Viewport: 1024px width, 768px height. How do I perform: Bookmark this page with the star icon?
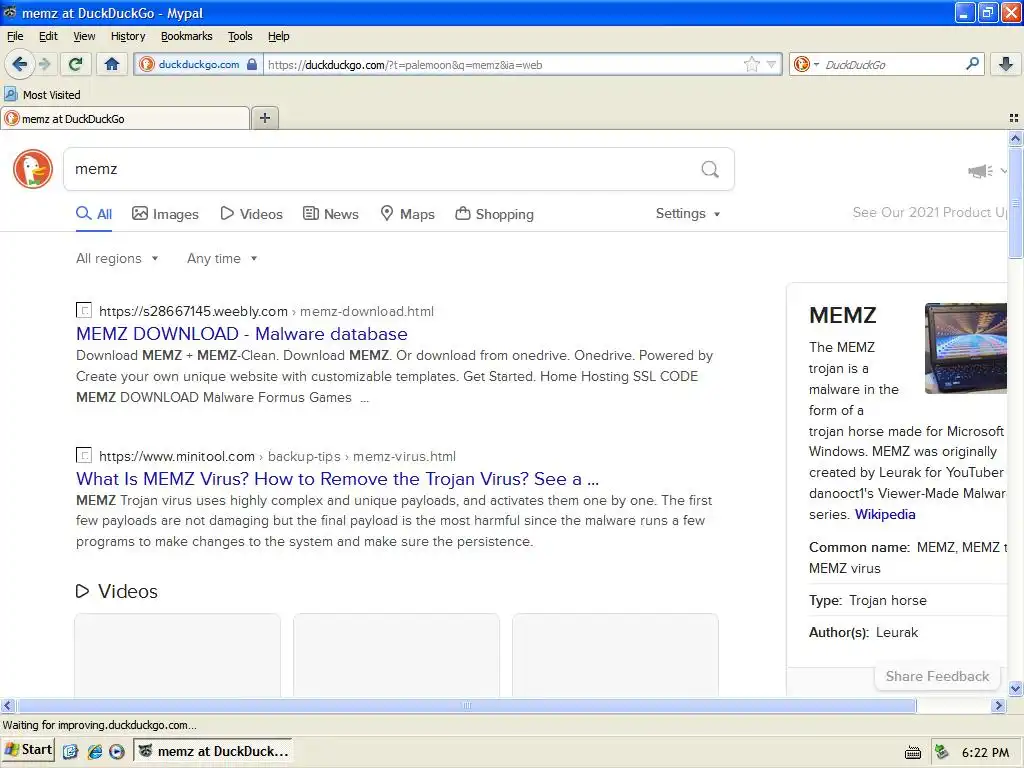(752, 64)
